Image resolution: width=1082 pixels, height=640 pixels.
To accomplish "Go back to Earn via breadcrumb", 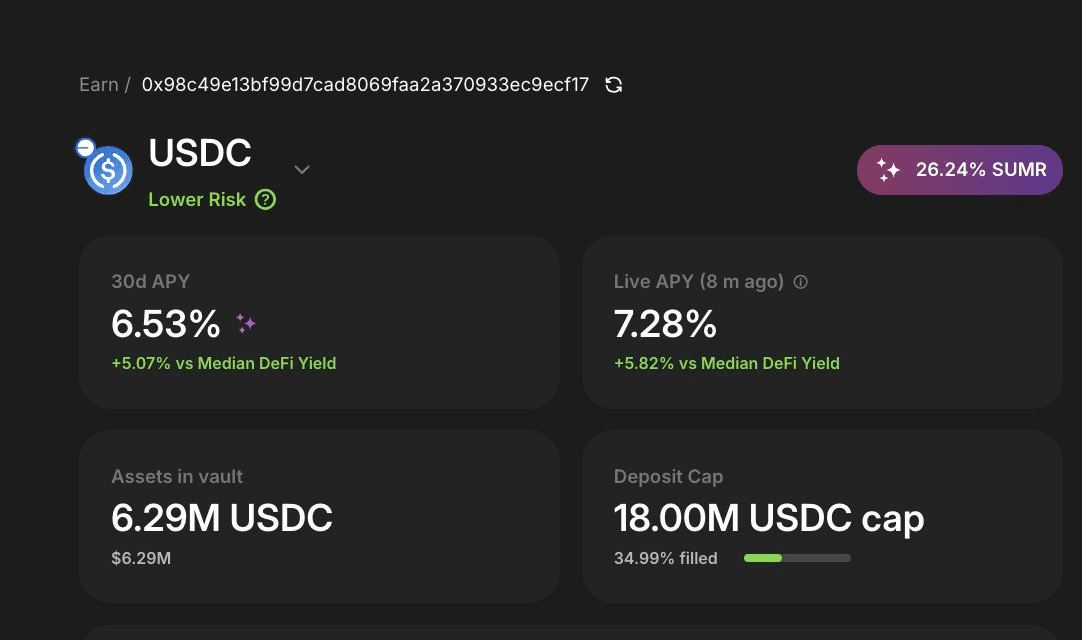I will click(98, 85).
